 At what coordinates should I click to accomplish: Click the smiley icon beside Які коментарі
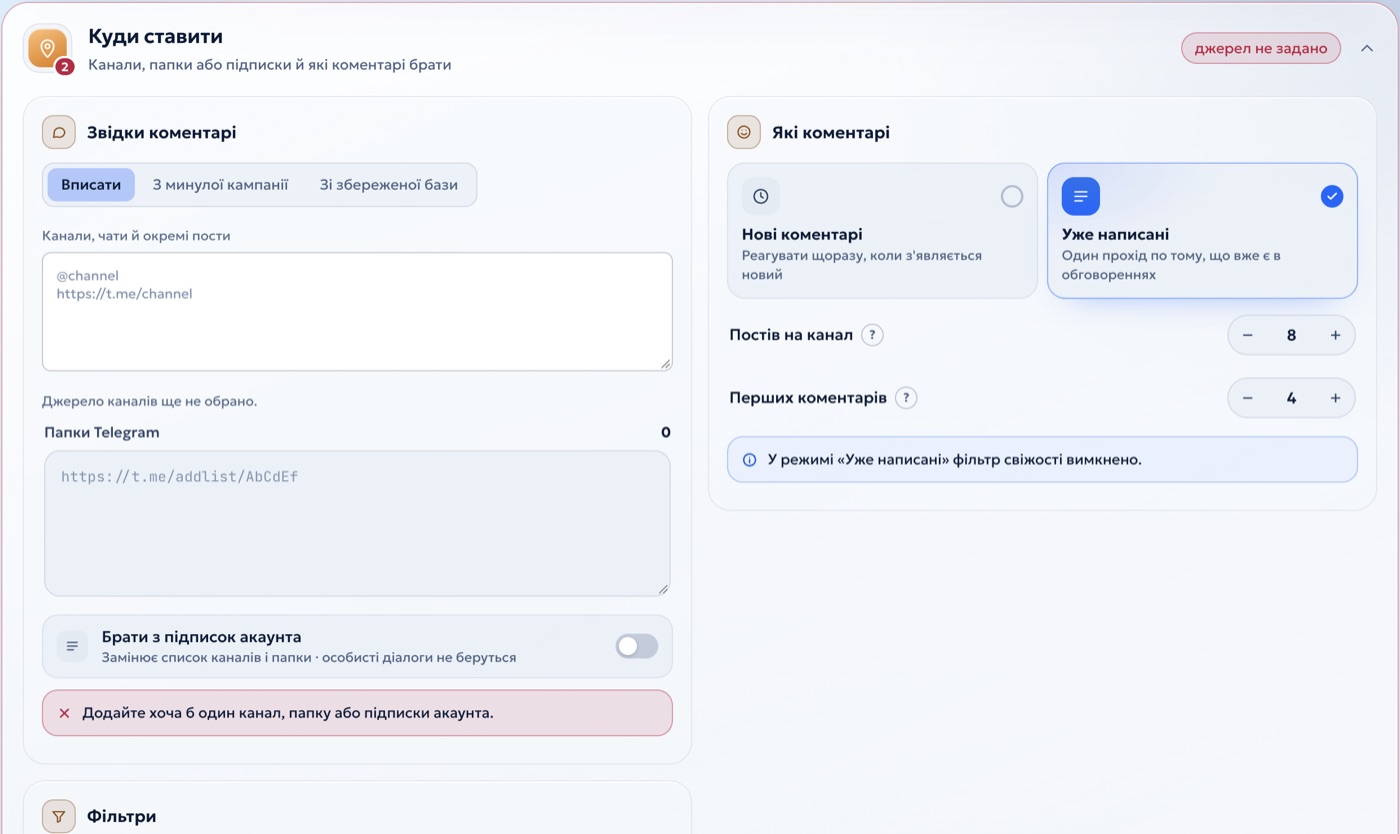point(744,132)
